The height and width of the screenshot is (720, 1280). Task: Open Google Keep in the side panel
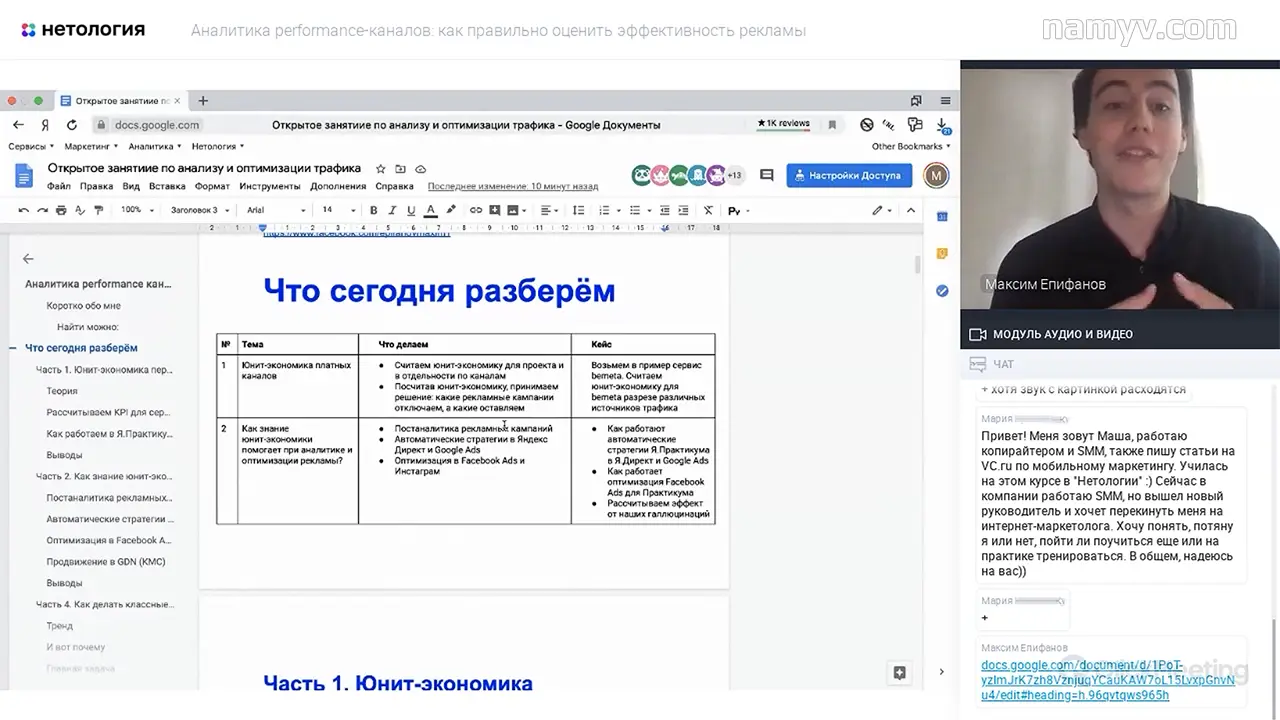tap(941, 253)
